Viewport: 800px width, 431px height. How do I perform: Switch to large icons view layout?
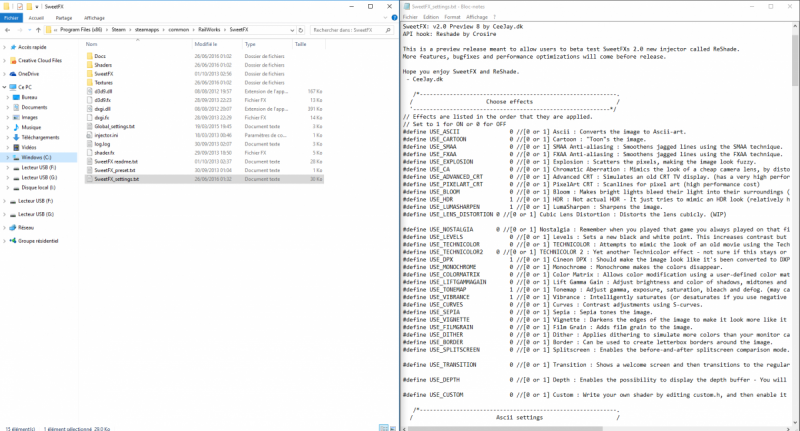(392, 428)
